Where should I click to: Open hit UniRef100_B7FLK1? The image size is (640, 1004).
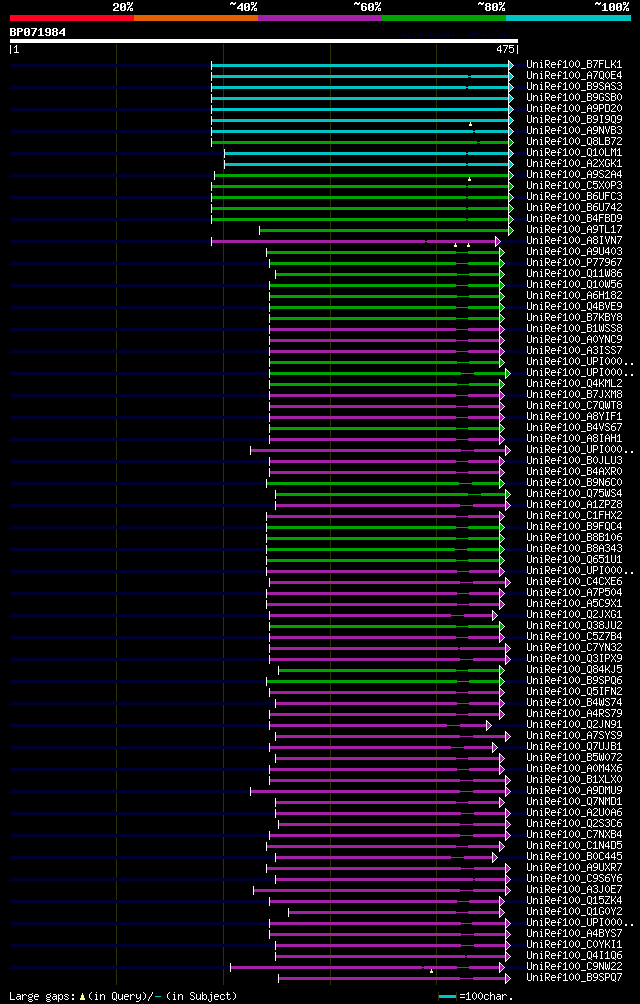click(x=573, y=65)
